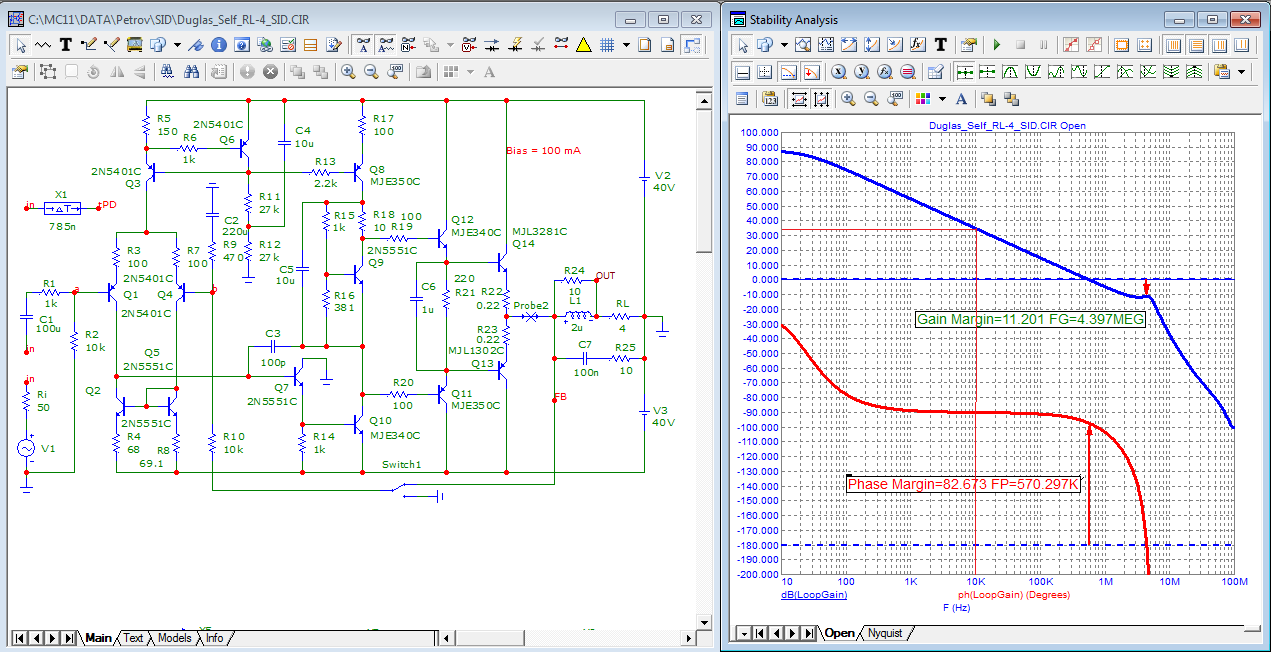Open the dropdown next to the analysis clipboard icon

pos(1242,72)
